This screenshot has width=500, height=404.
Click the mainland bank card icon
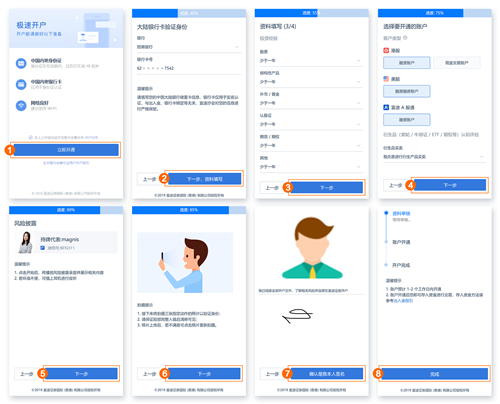click(x=21, y=84)
